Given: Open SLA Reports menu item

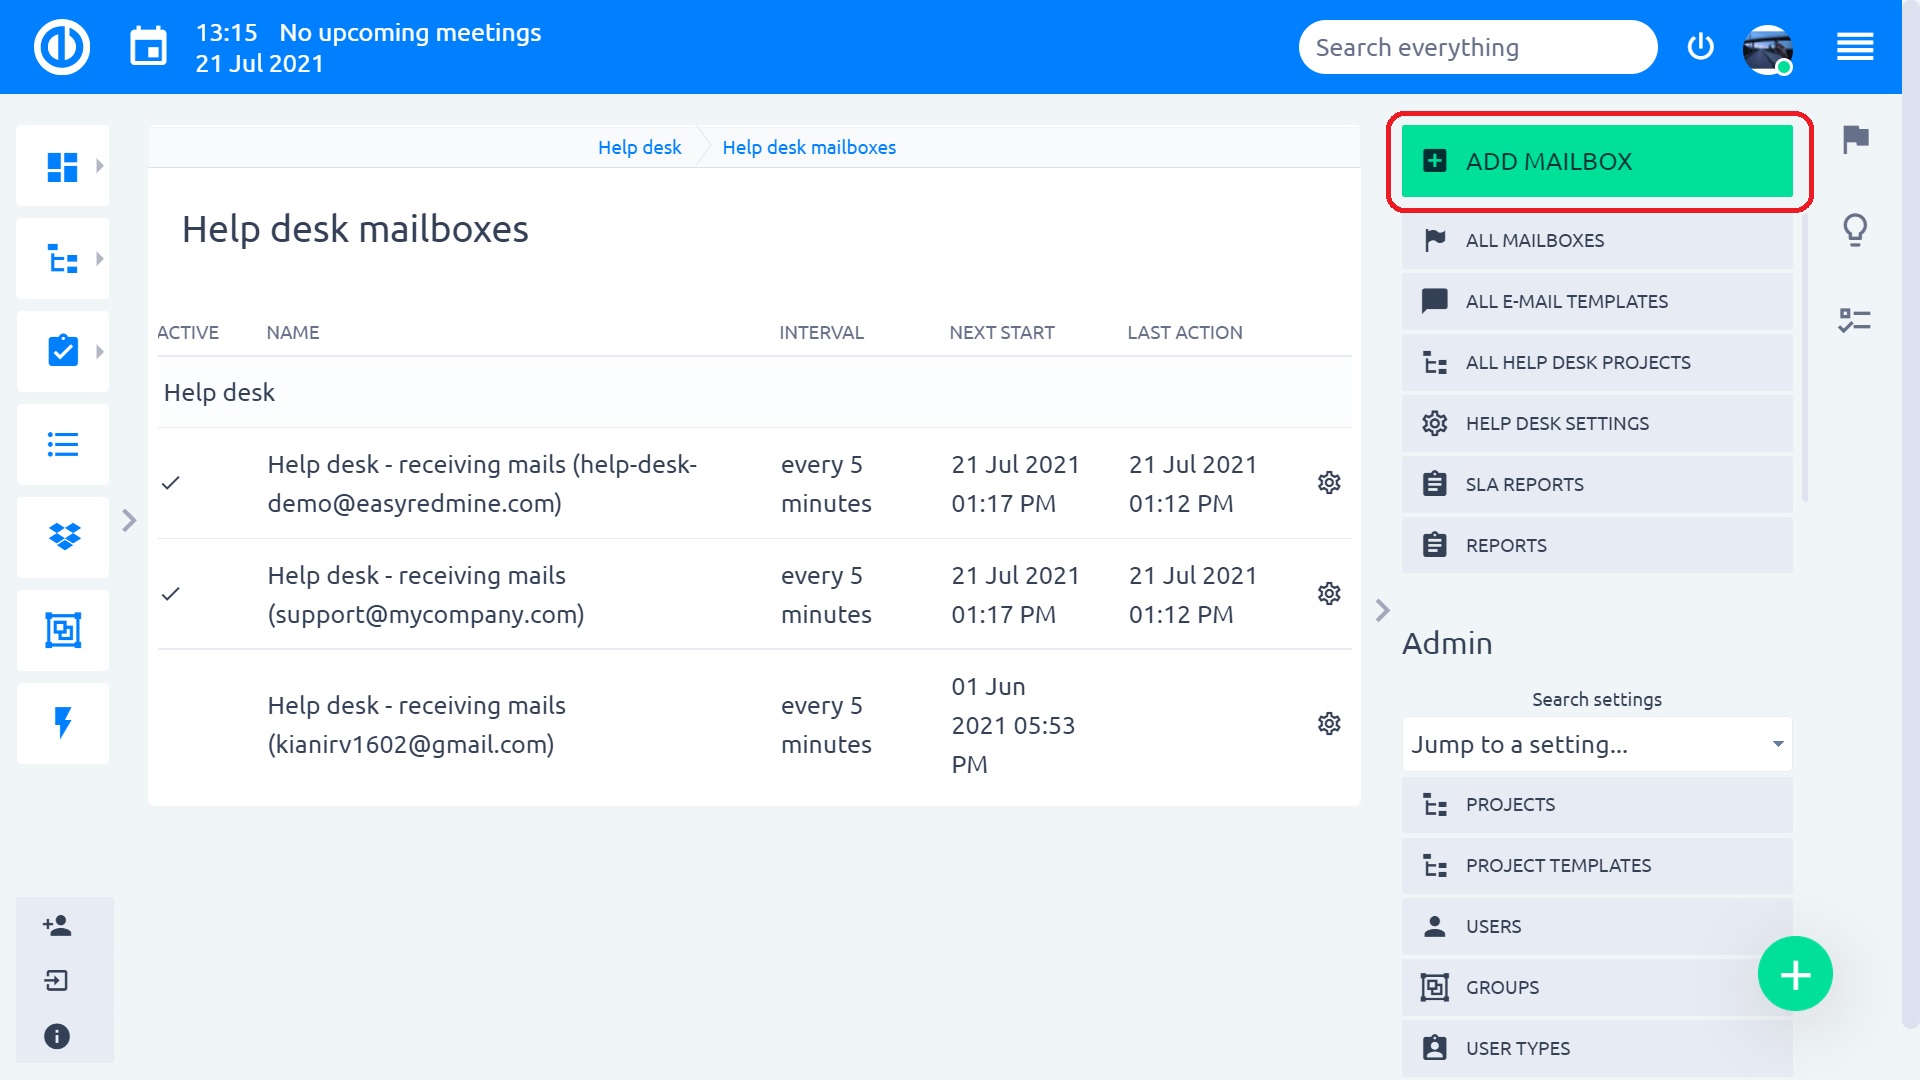Looking at the screenshot, I should click(x=1597, y=484).
